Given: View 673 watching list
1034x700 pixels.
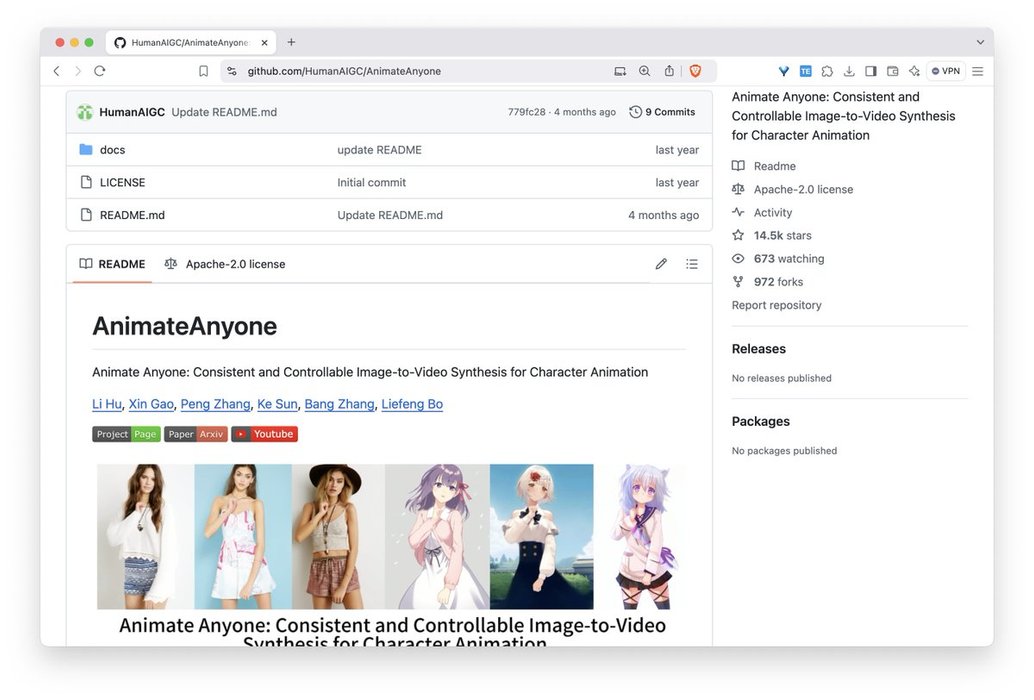Looking at the screenshot, I should click(789, 258).
